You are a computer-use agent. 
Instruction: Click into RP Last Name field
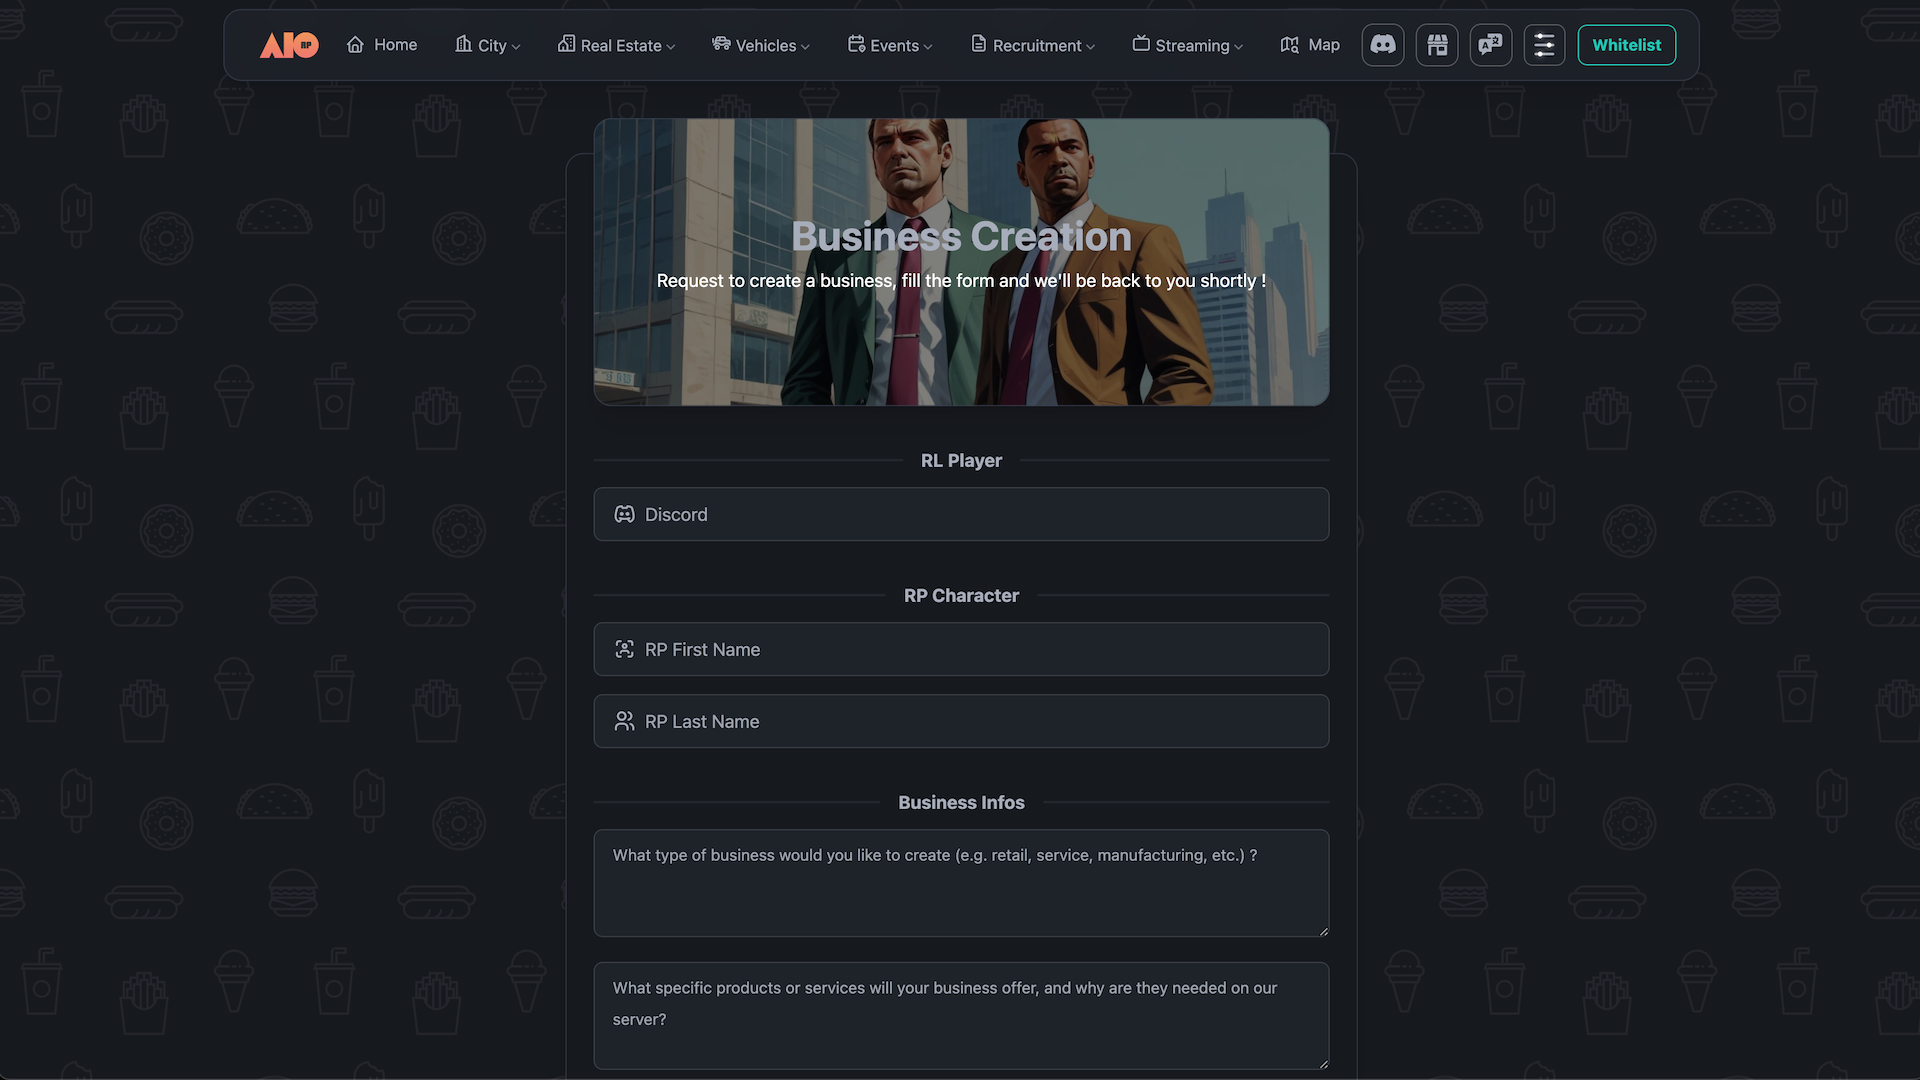960,721
